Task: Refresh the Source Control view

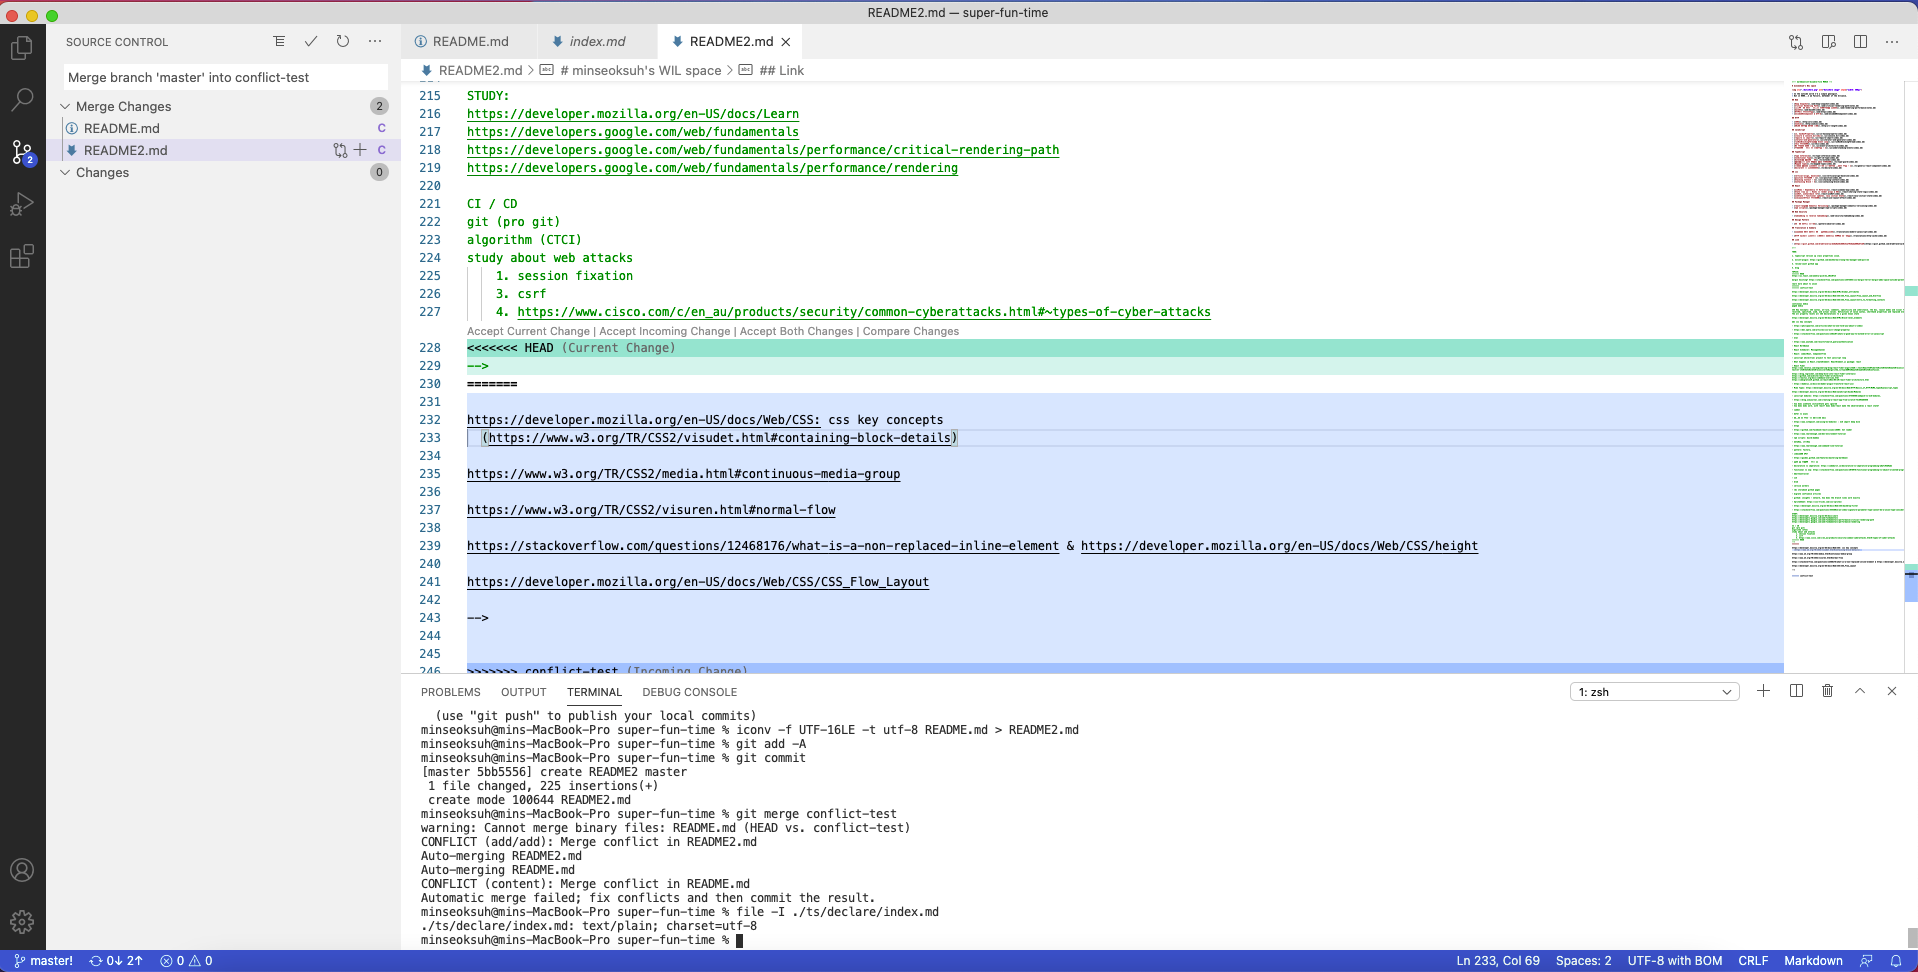Action: 343,41
